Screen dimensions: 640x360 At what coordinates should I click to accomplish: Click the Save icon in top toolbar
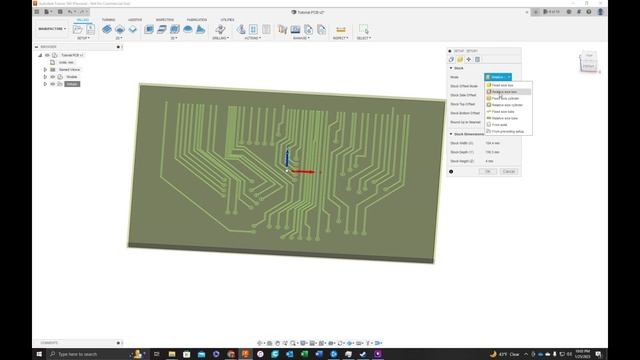click(x=60, y=12)
